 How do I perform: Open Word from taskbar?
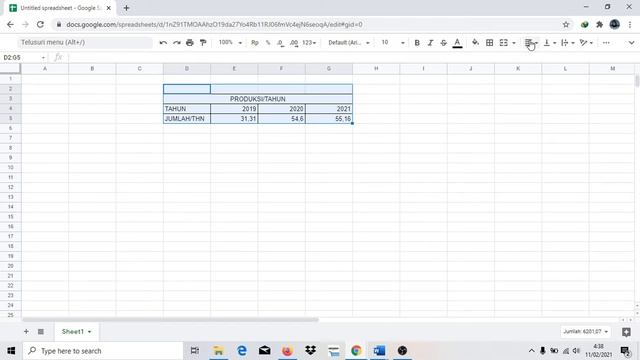click(x=379, y=351)
